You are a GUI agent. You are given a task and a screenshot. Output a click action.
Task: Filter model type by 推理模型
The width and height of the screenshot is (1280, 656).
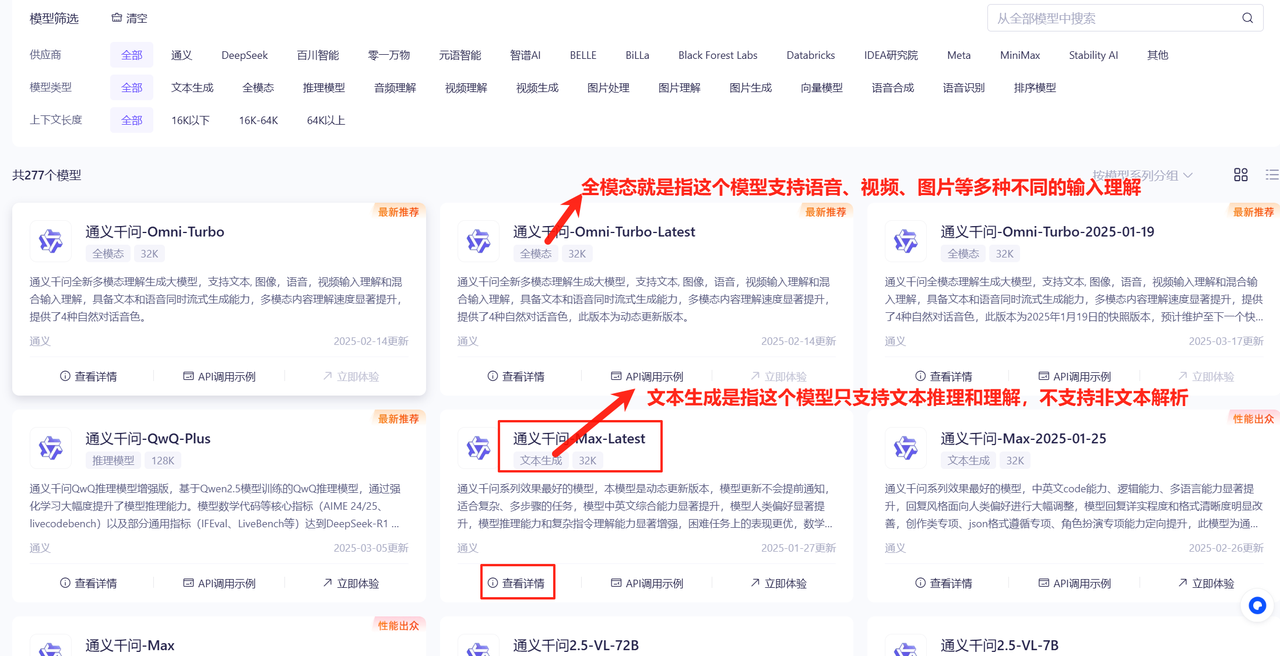coord(324,88)
